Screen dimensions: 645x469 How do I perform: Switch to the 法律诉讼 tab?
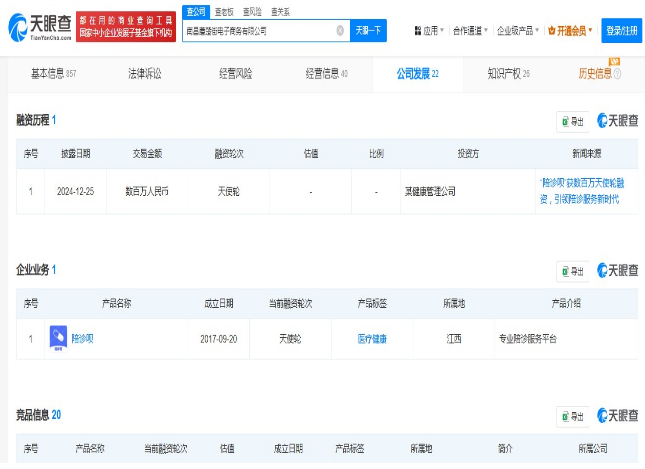pos(144,74)
